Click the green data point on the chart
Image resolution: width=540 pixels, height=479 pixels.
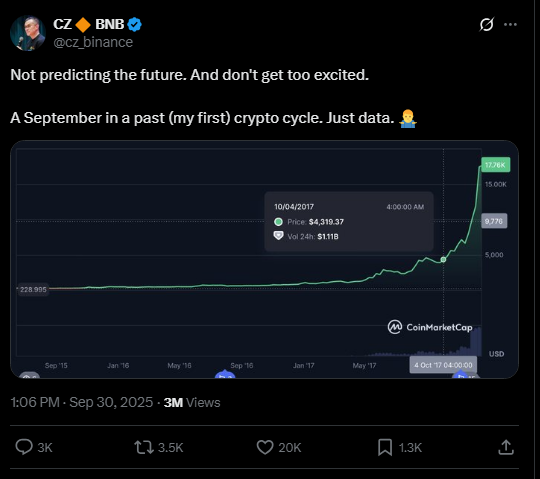click(443, 259)
